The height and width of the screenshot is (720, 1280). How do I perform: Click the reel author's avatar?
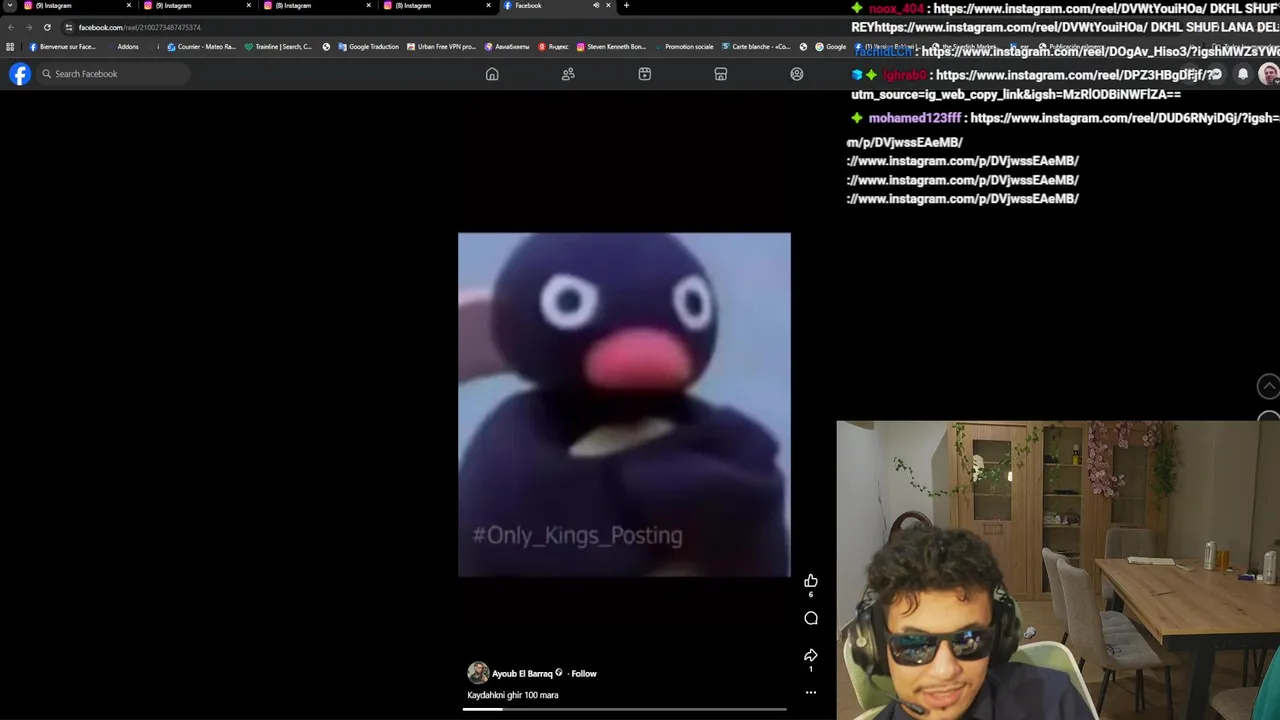478,673
